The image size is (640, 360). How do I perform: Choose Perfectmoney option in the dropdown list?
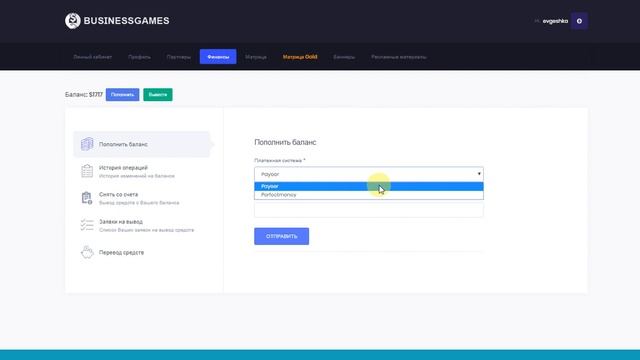pos(369,195)
